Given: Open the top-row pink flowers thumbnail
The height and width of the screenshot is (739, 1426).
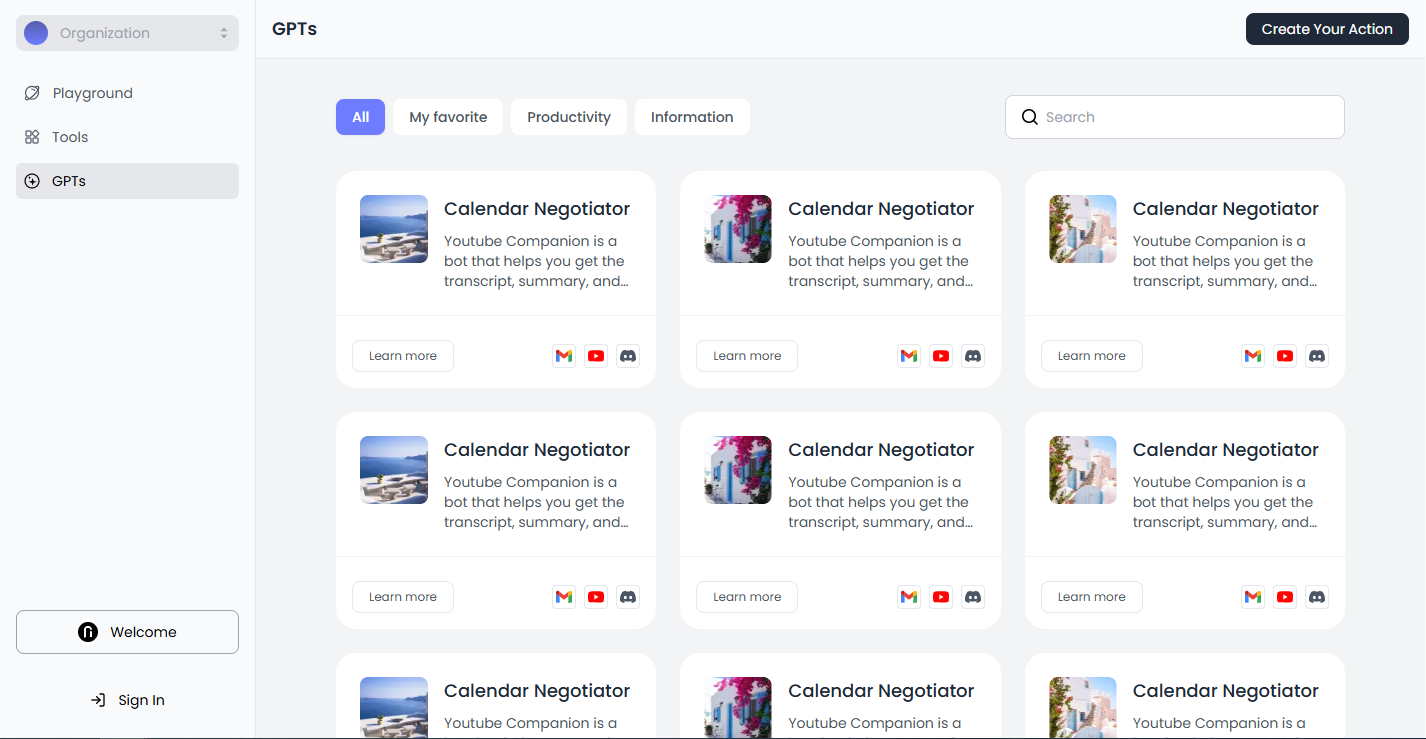Looking at the screenshot, I should 738,229.
